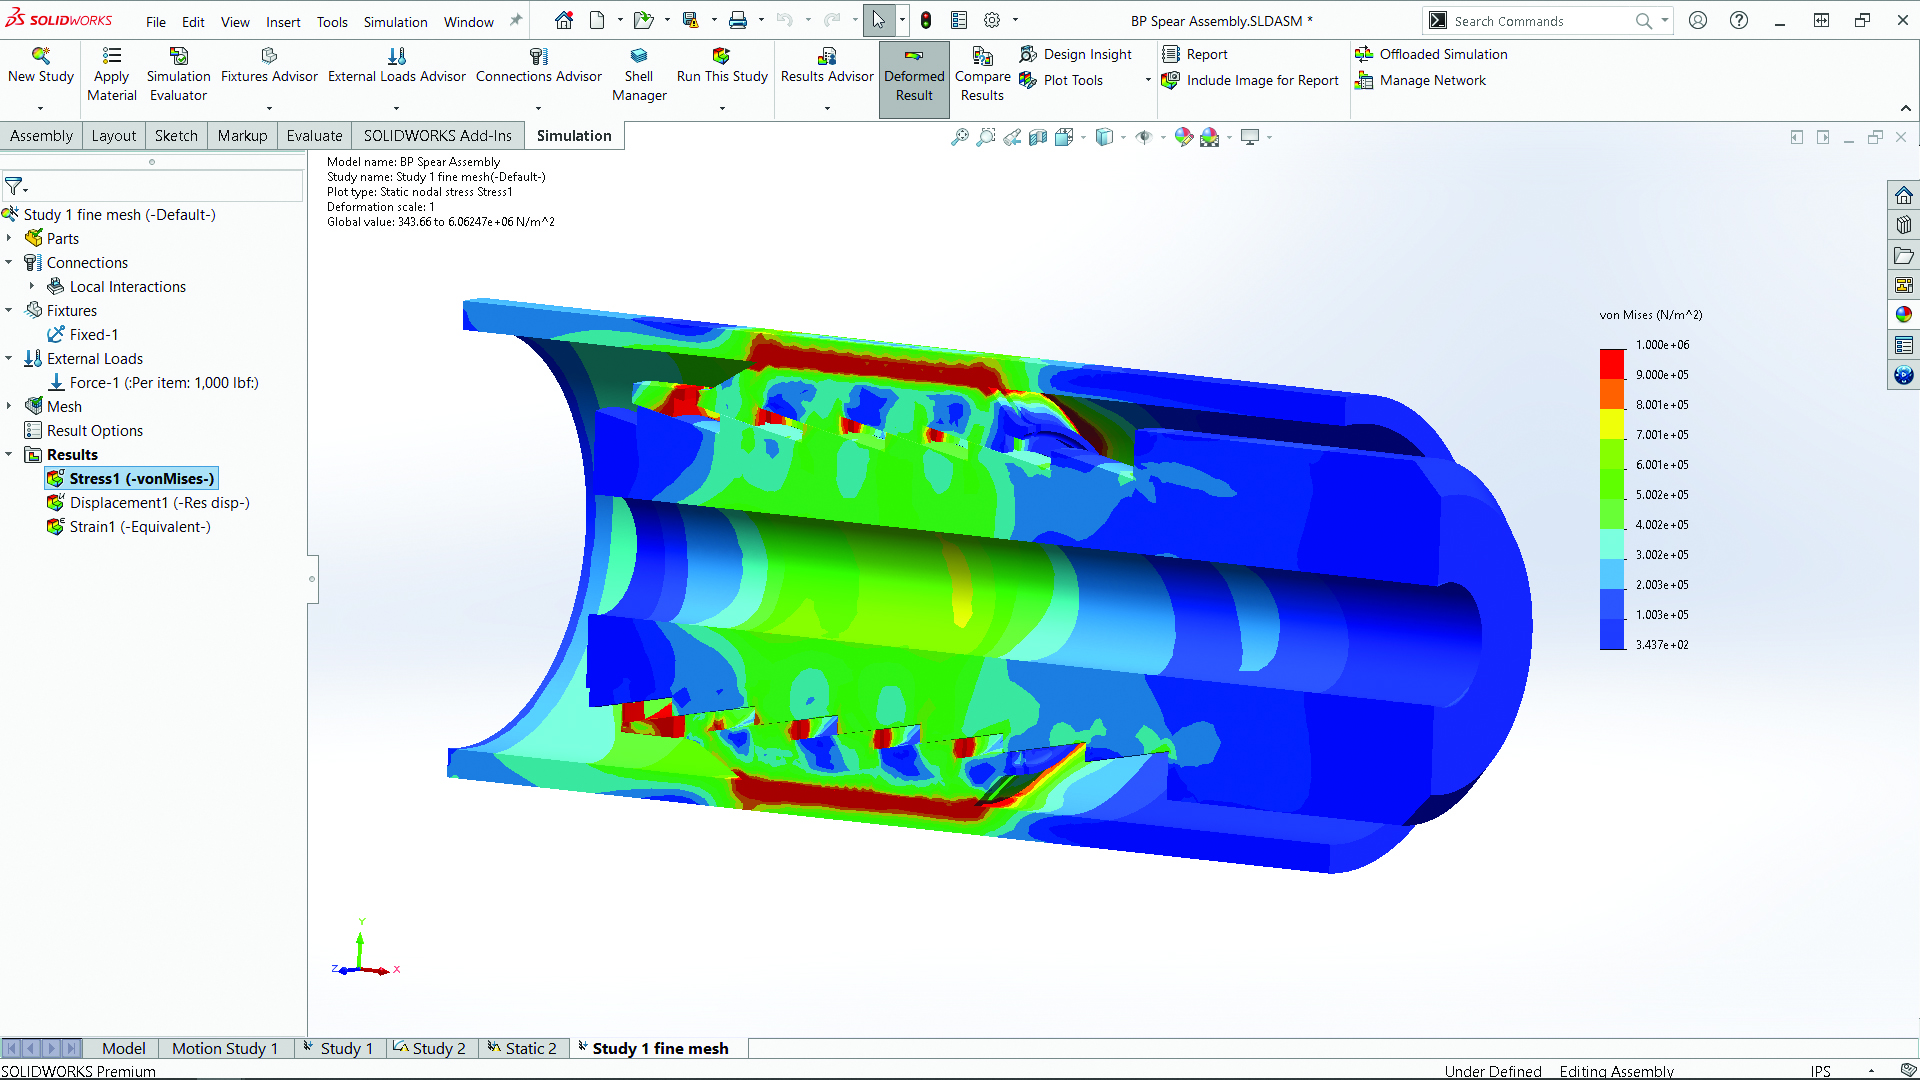
Task: Select the Fixed-1 fixture
Action: pyautogui.click(x=83, y=335)
